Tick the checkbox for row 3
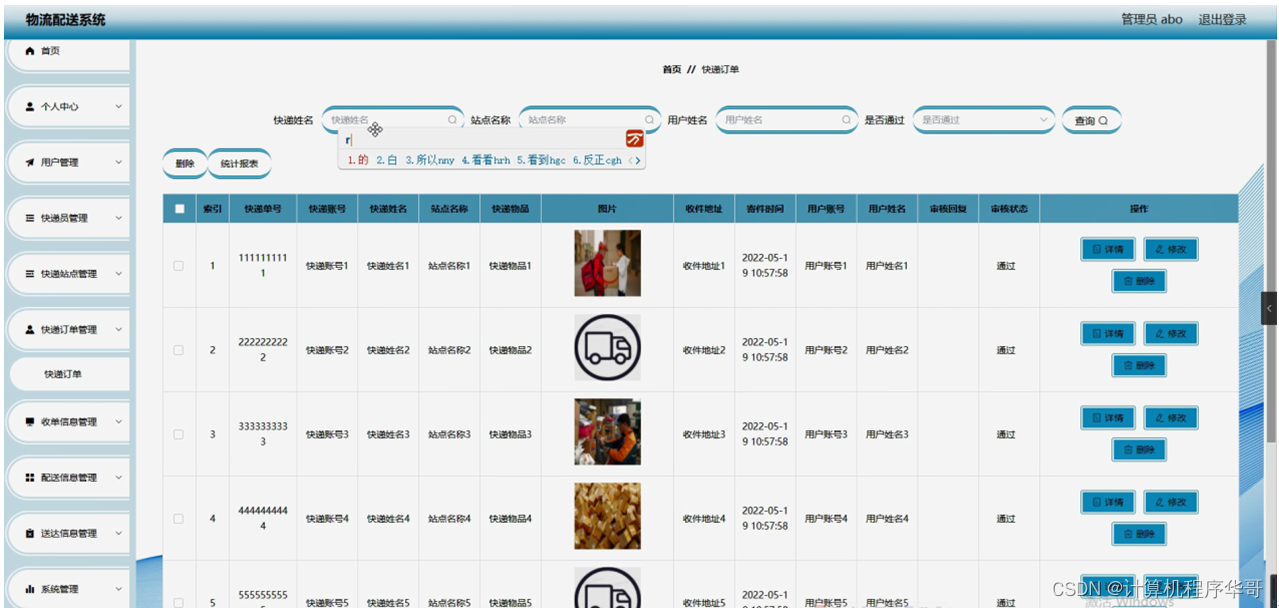This screenshot has width=1279, height=608. tap(179, 434)
